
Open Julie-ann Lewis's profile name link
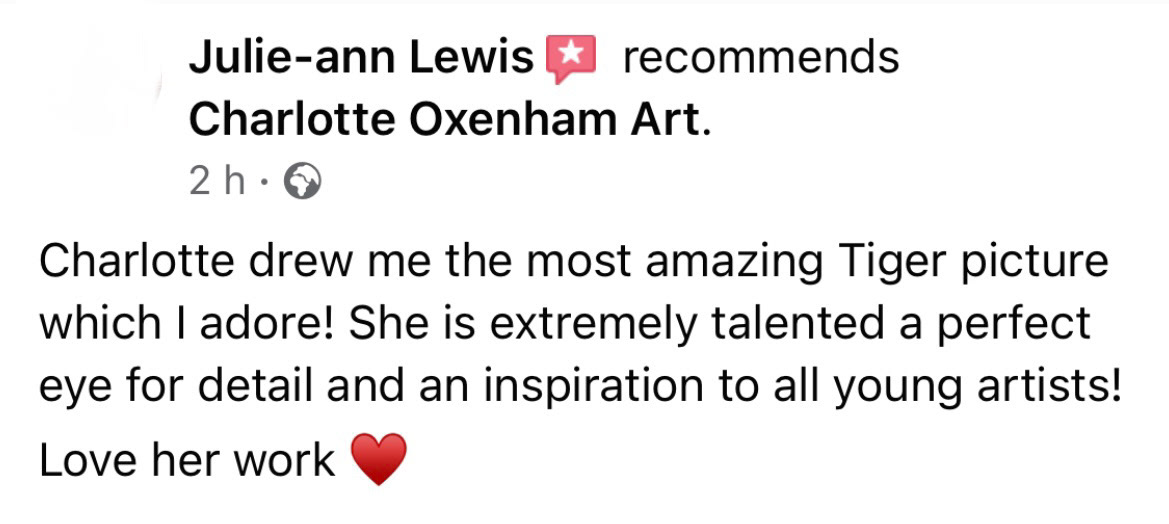tap(362, 57)
